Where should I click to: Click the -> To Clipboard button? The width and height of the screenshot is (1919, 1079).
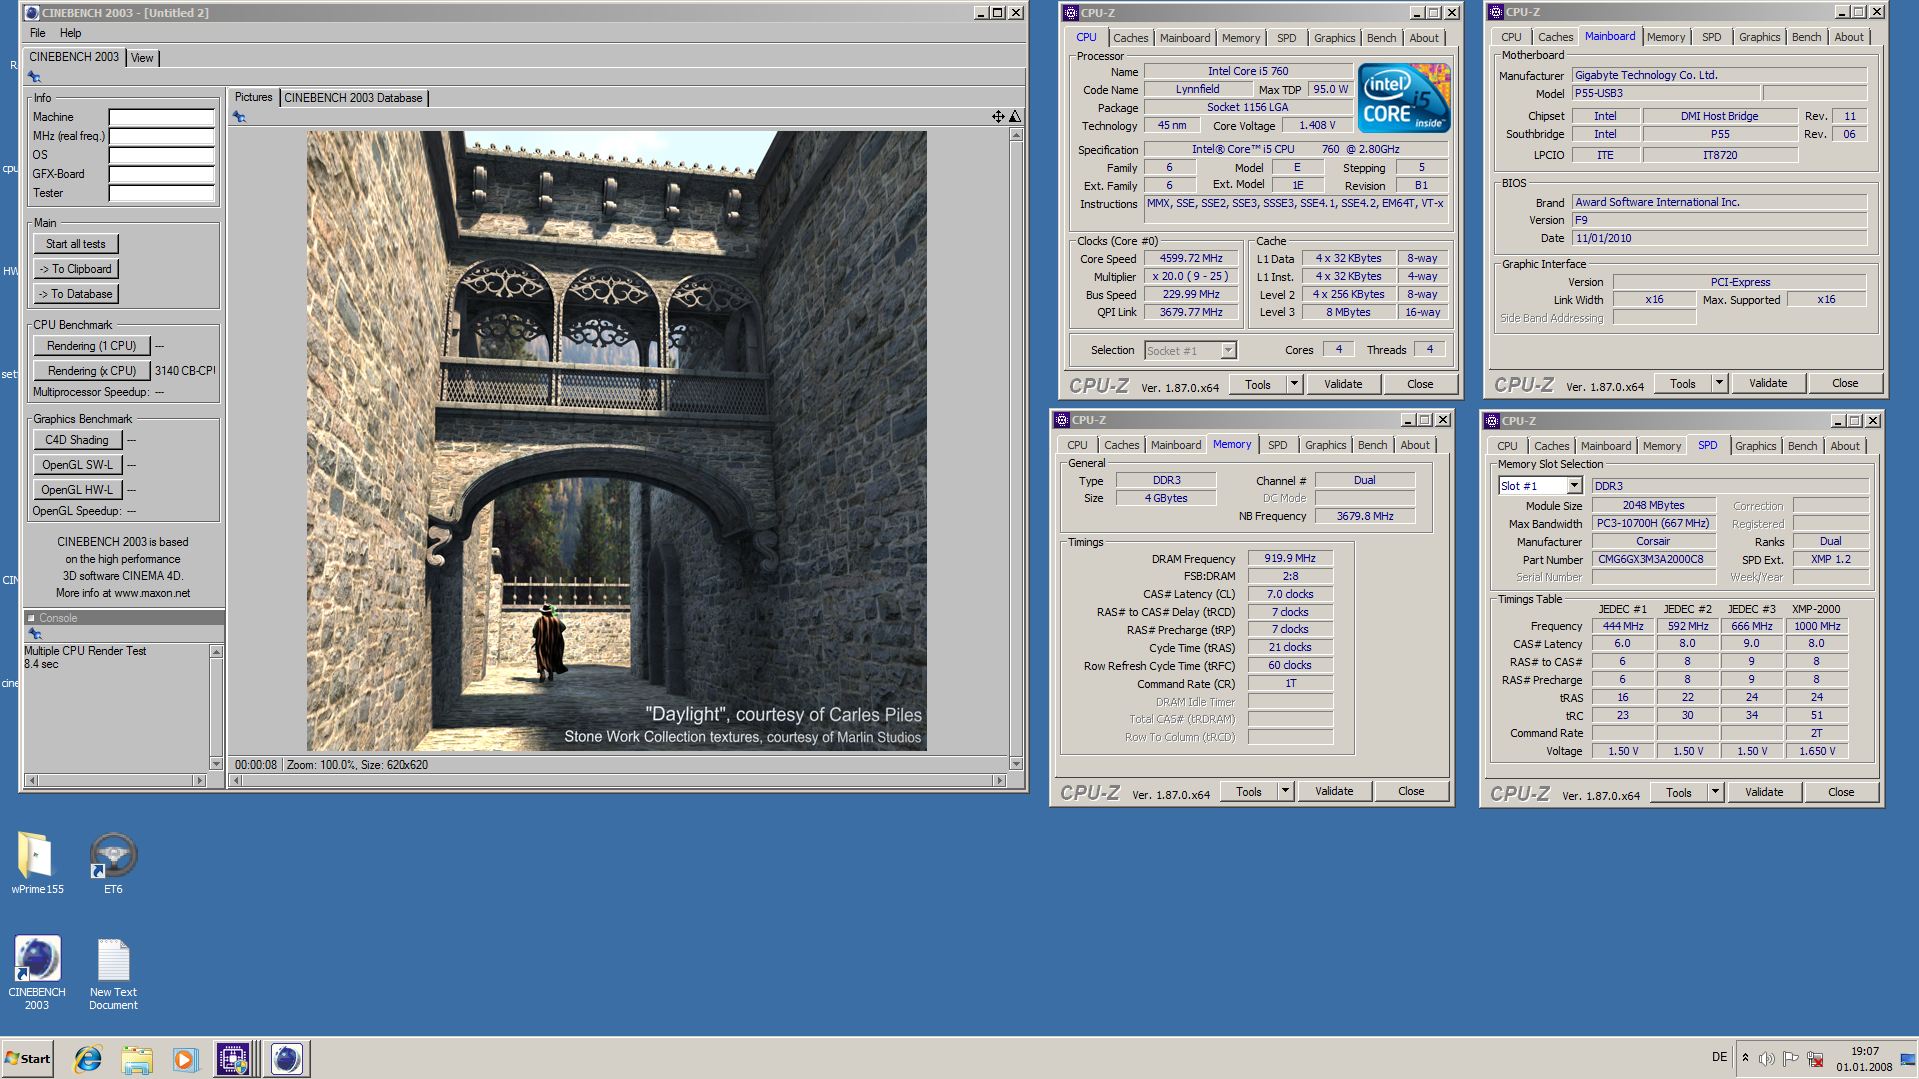(76, 269)
